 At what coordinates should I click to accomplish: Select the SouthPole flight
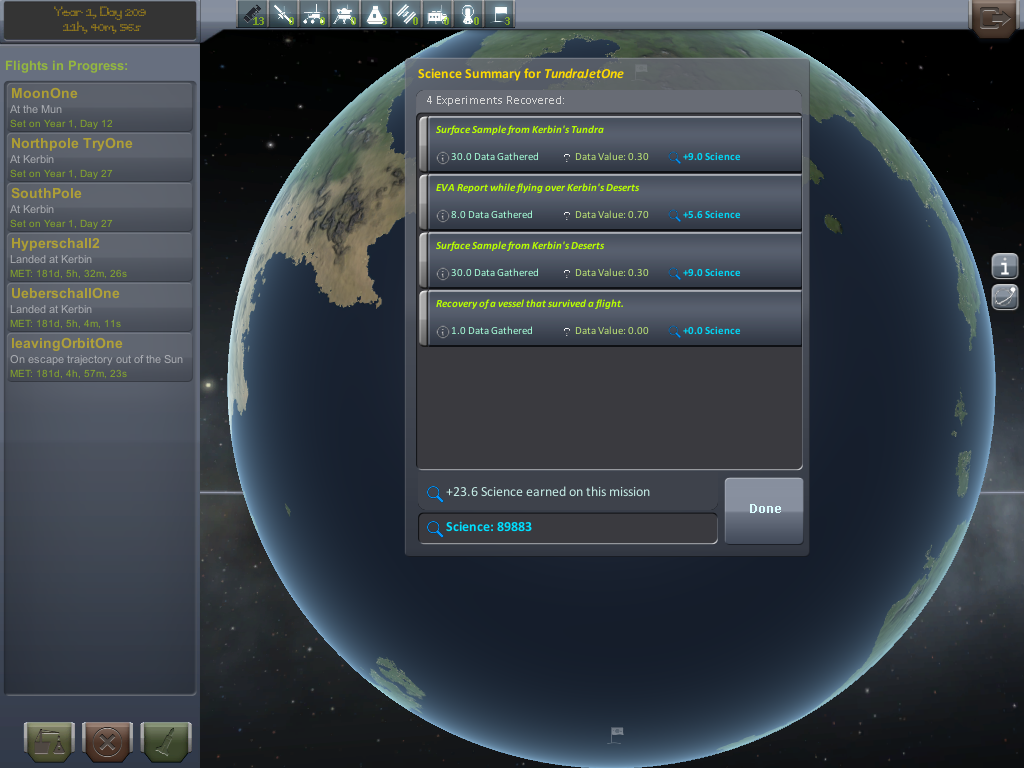99,208
